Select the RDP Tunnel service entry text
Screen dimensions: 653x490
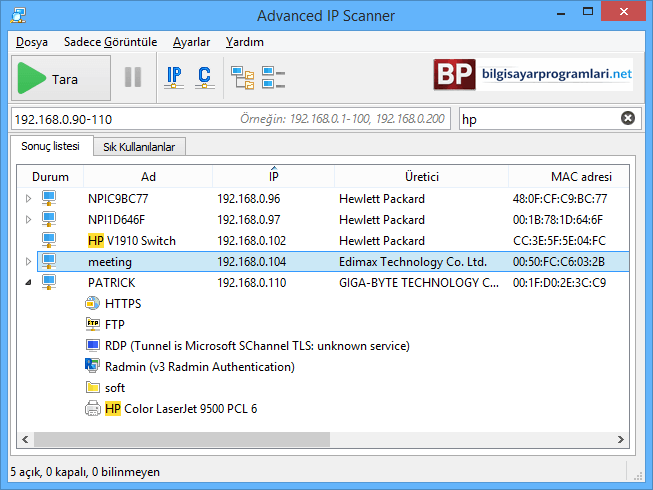tap(257, 346)
